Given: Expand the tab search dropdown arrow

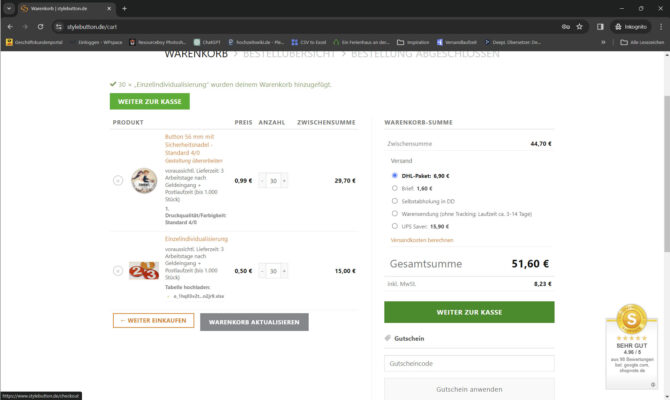Looking at the screenshot, I should [9, 8].
